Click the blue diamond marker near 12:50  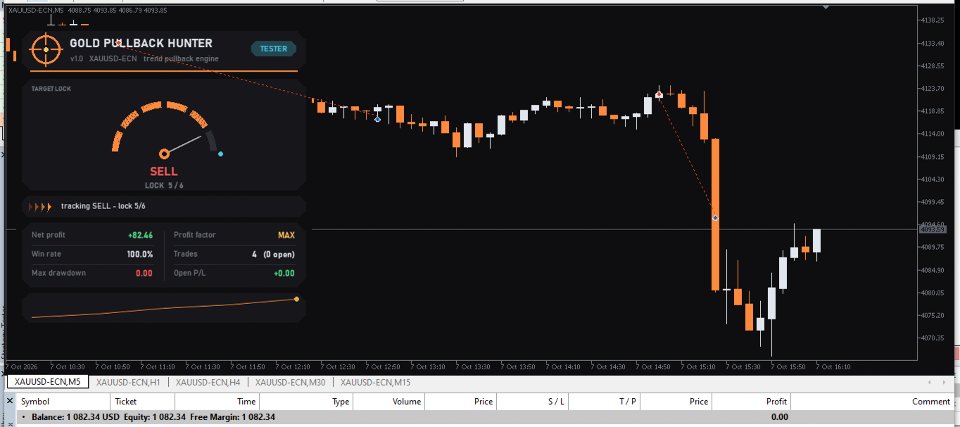[377, 119]
